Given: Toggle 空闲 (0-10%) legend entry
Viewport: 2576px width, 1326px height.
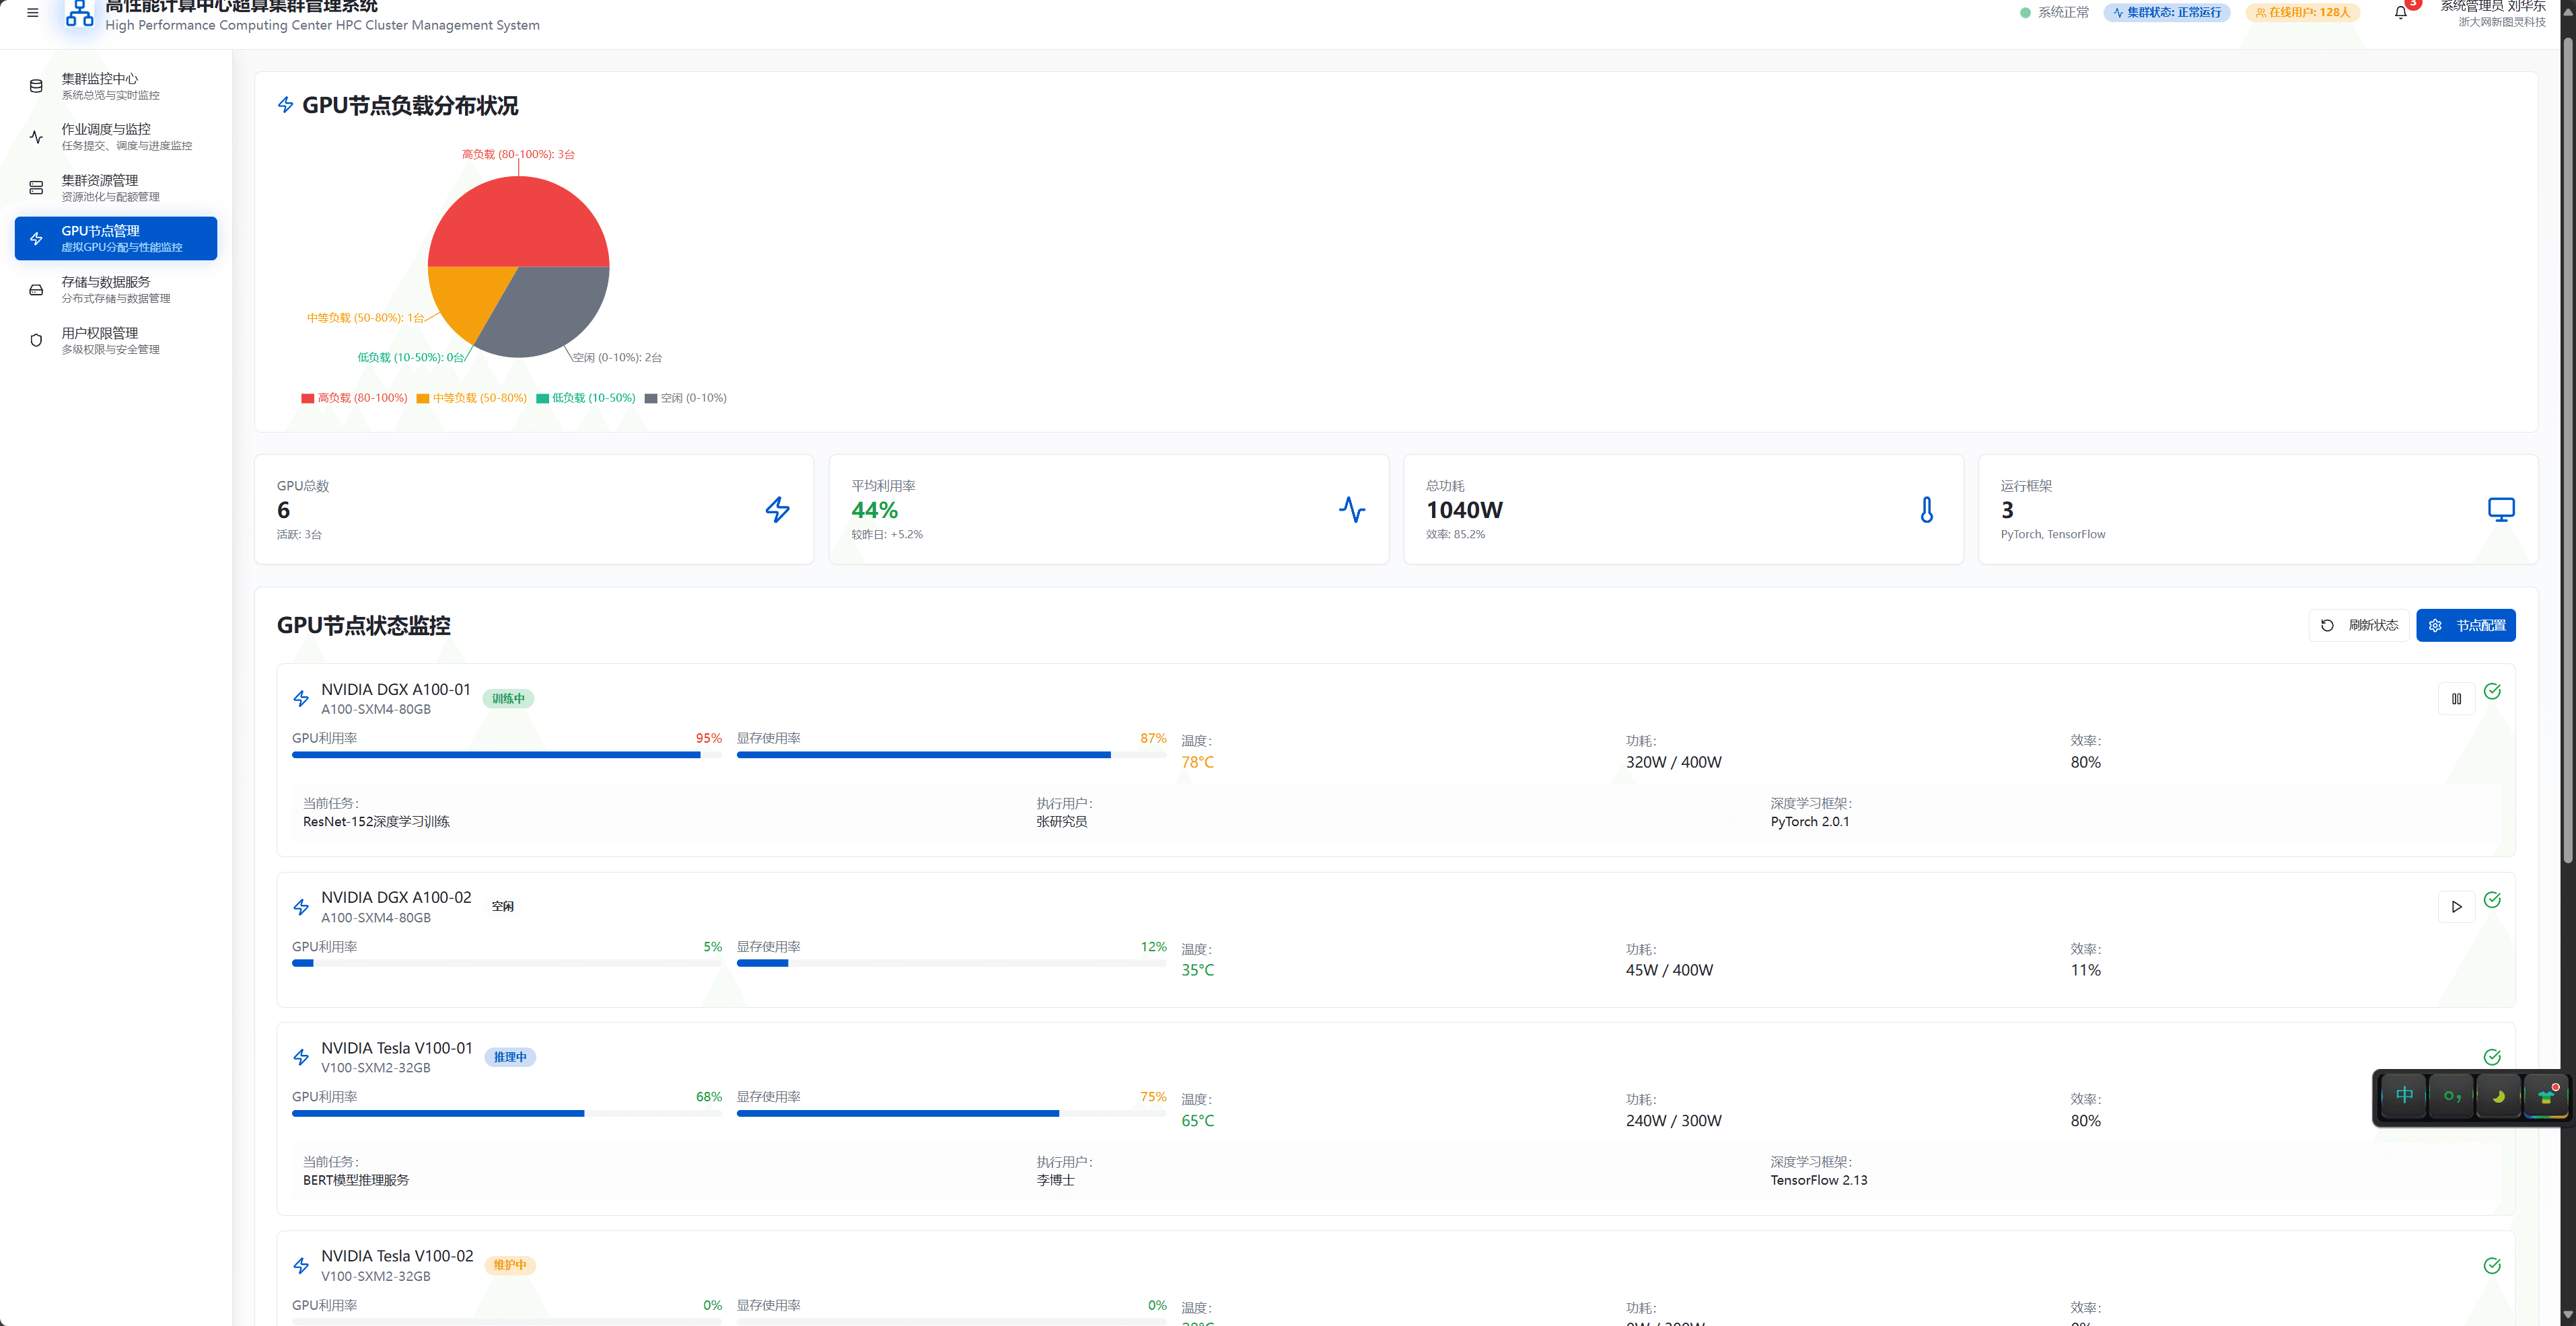Looking at the screenshot, I should (686, 398).
